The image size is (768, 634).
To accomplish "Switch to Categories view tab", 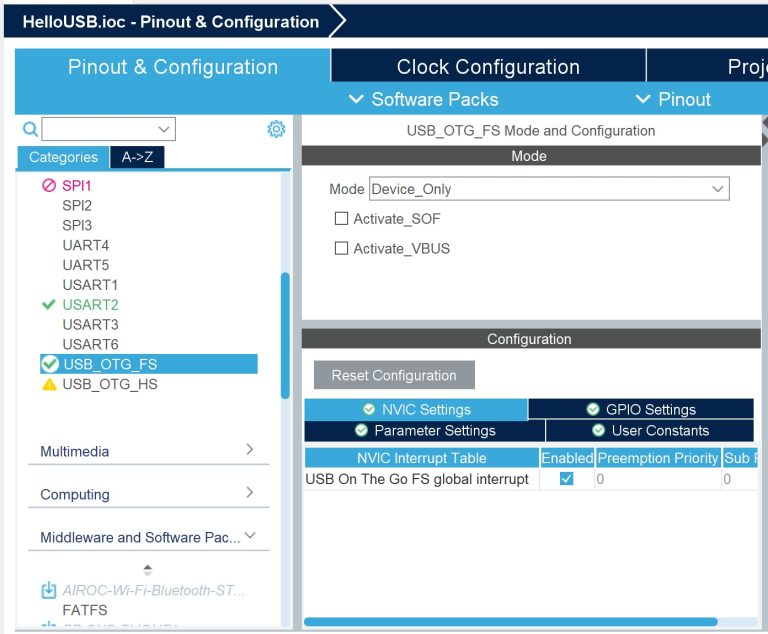I will coord(63,157).
